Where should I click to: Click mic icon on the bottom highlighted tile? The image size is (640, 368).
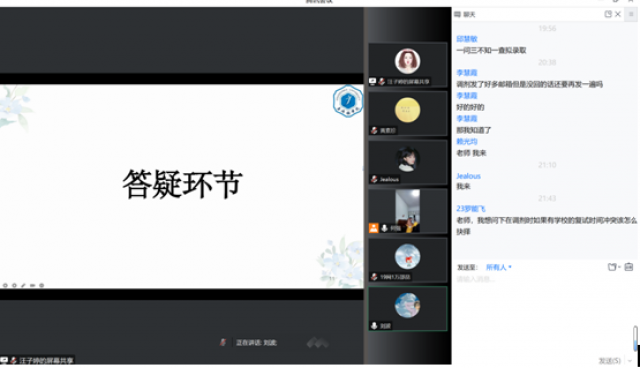tap(374, 326)
